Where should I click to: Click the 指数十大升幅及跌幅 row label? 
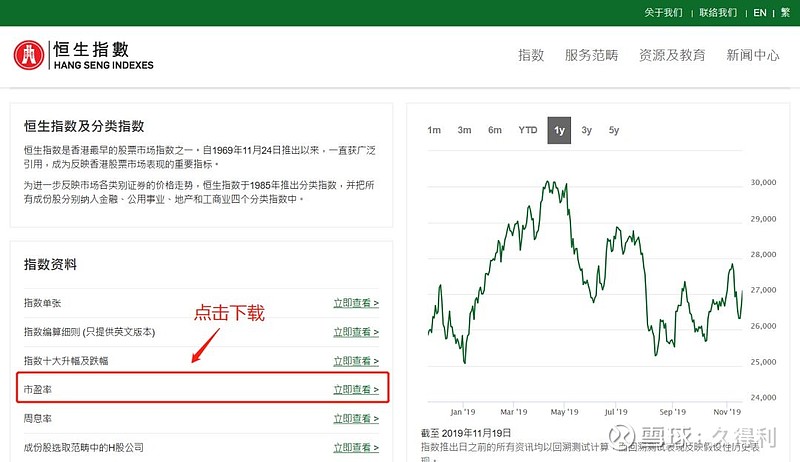[66, 361]
